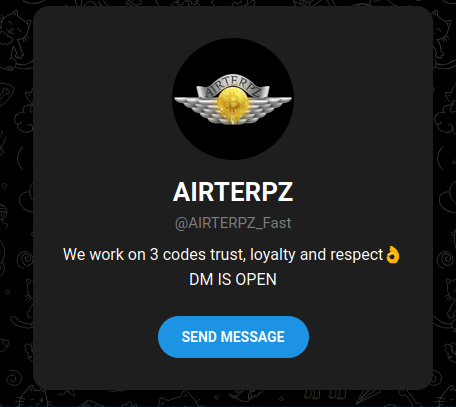Screen dimensions: 456x407
Task: Click the spiral doodle on the right background edge
Action: 445,259
